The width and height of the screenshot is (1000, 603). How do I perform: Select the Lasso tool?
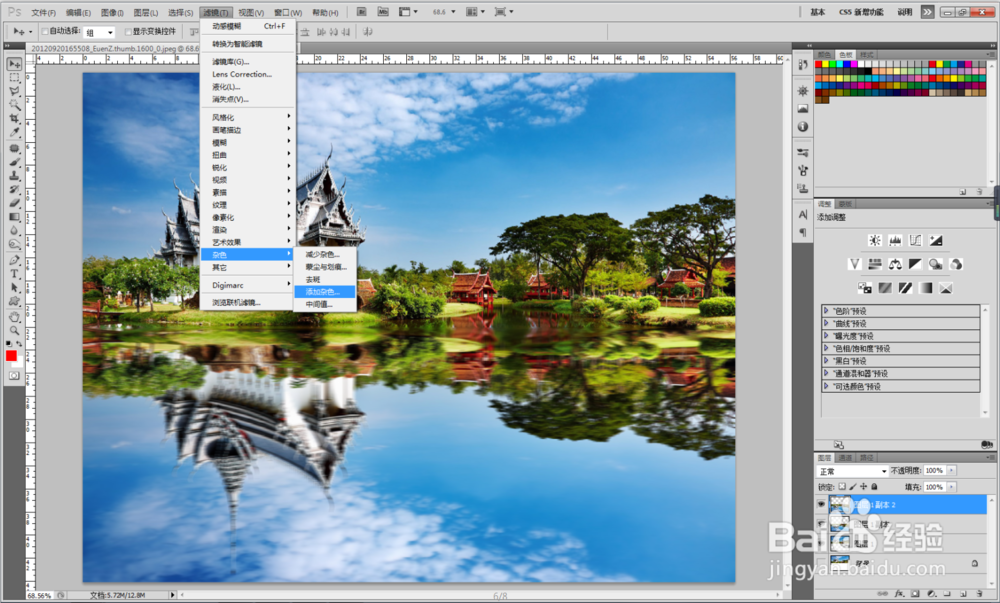pyautogui.click(x=14, y=91)
